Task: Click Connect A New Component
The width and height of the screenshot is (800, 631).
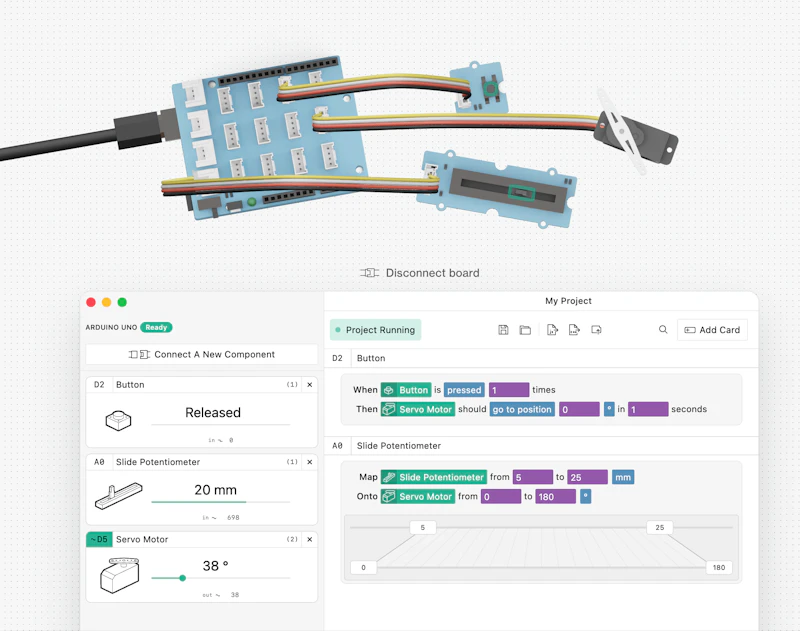Action: pos(202,355)
